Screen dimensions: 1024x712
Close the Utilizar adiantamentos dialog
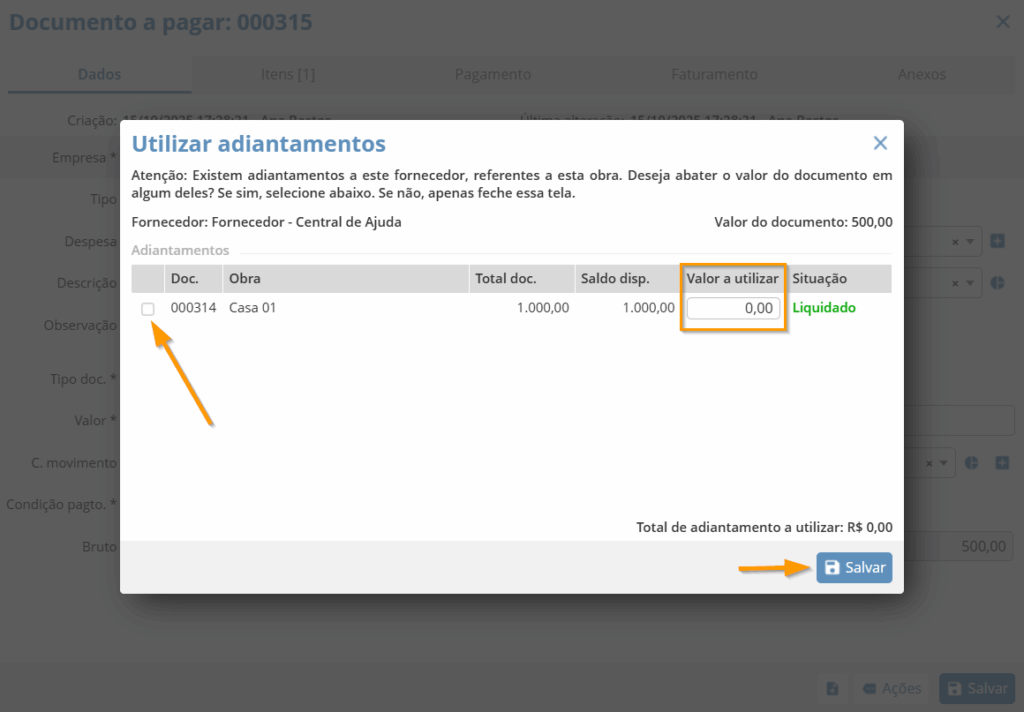880,143
